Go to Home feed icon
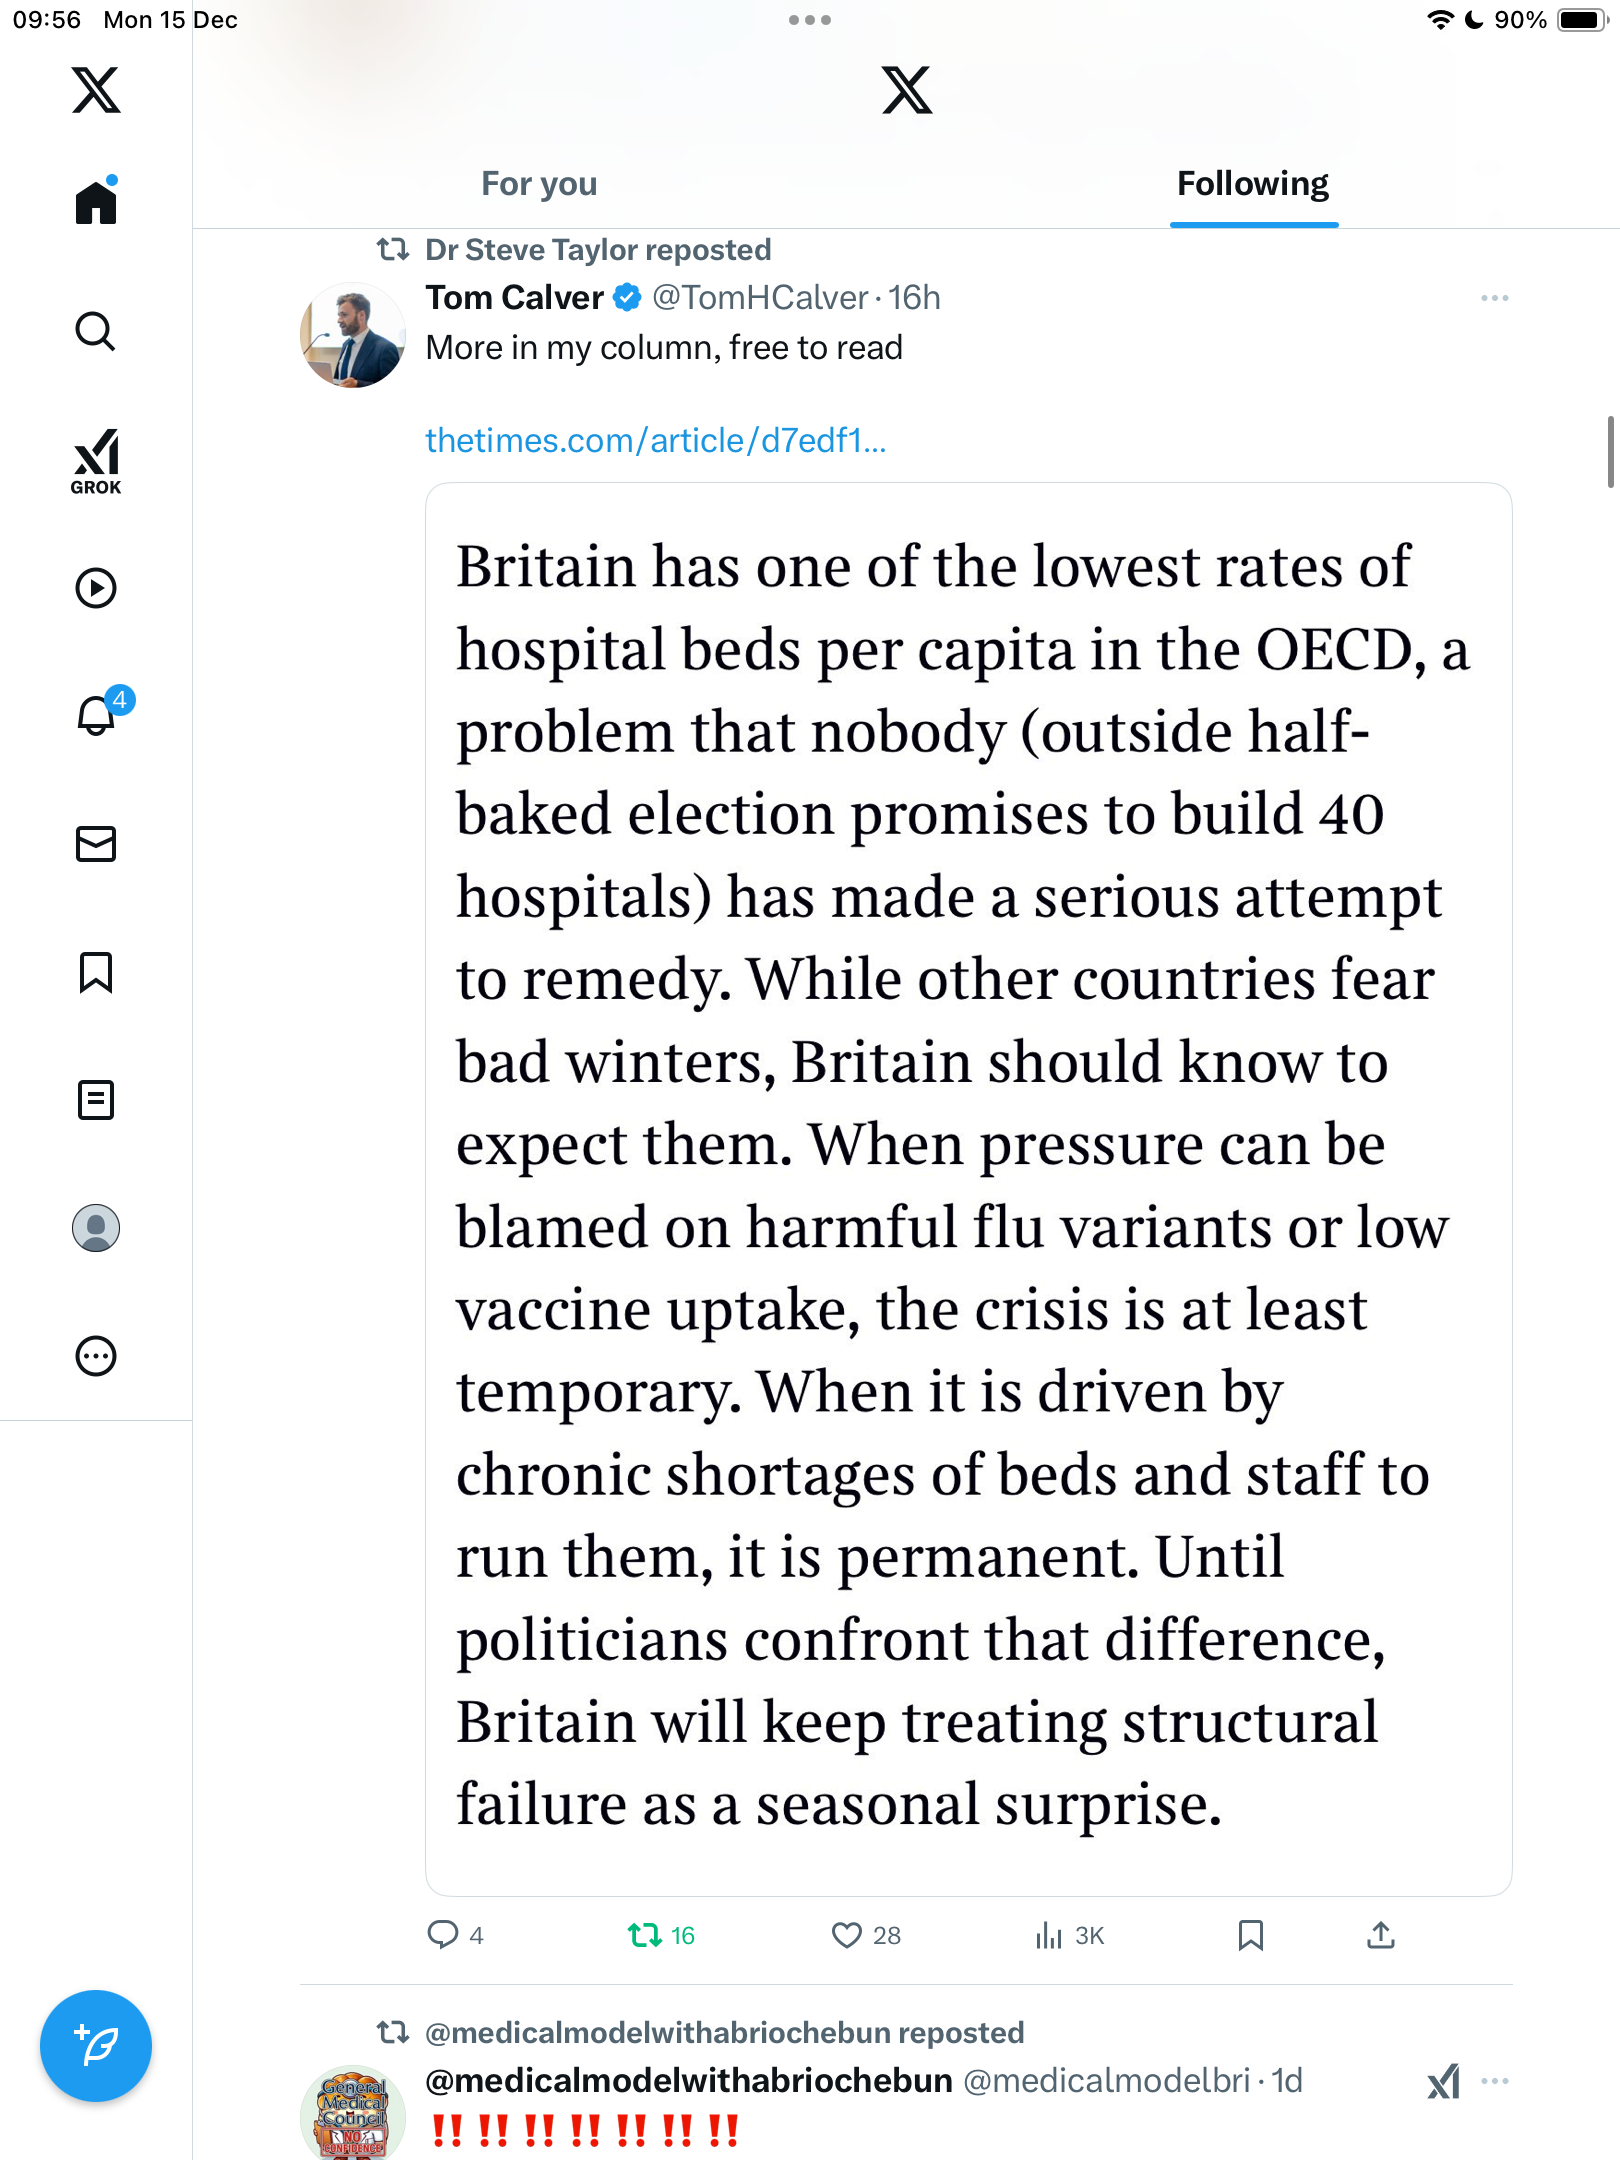The image size is (1620, 2160). coord(96,203)
